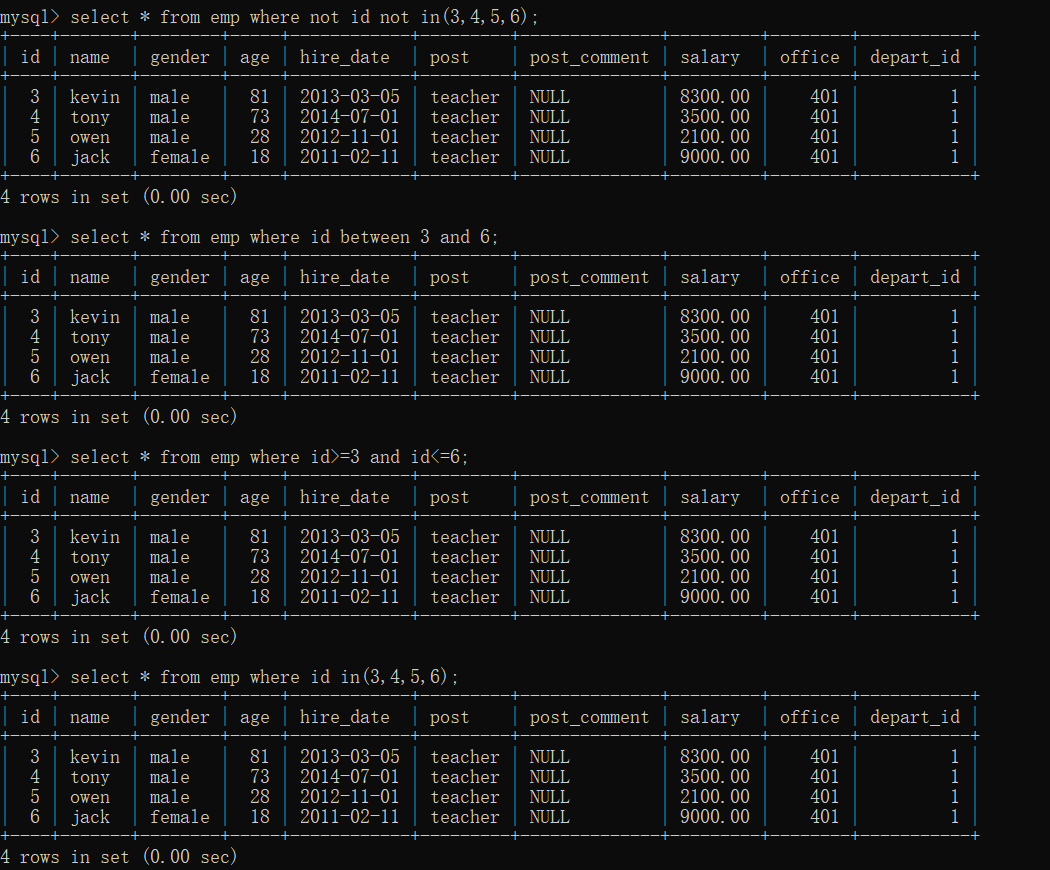Image resolution: width=1050 pixels, height=870 pixels.
Task: Click "2014-07-01" in the id>=3 query result table
Action: (350, 557)
